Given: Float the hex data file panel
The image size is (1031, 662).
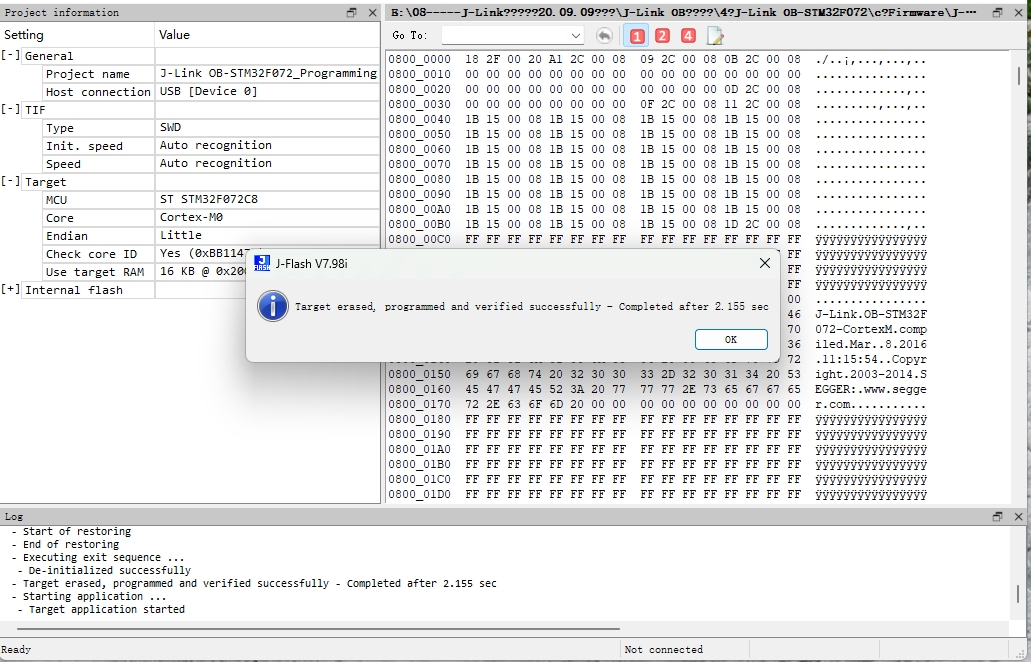Looking at the screenshot, I should point(997,12).
